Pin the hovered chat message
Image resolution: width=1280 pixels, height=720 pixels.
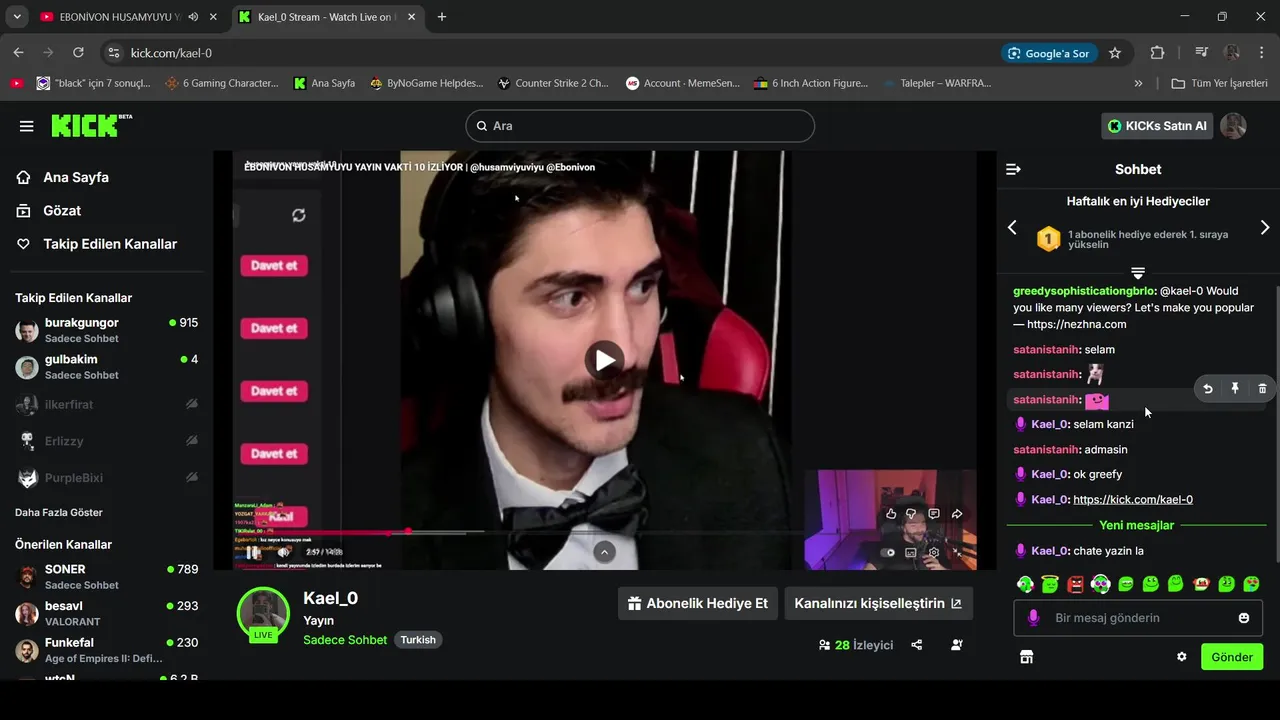click(1235, 389)
